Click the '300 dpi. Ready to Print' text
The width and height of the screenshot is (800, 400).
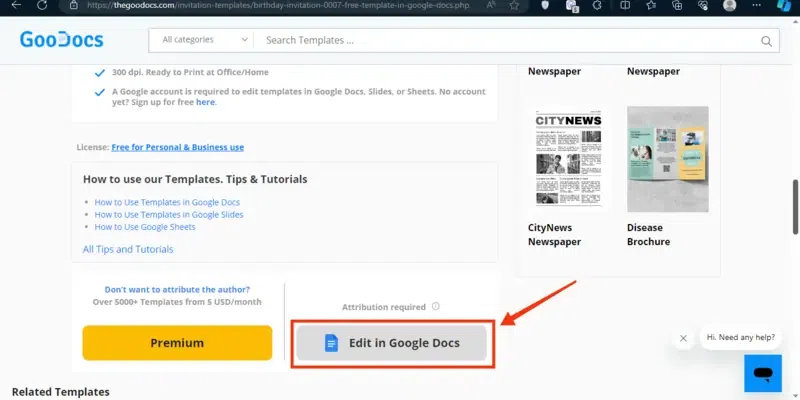[190, 72]
